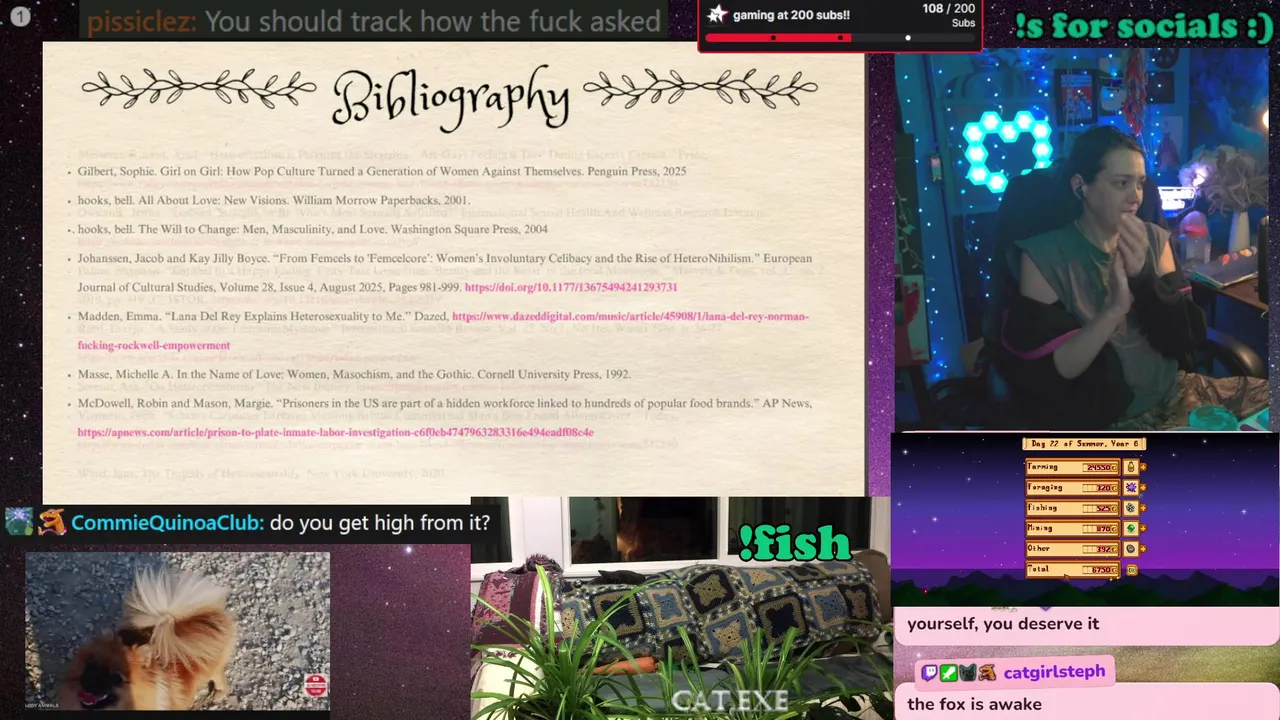Click the Other earnings row

(1073, 549)
